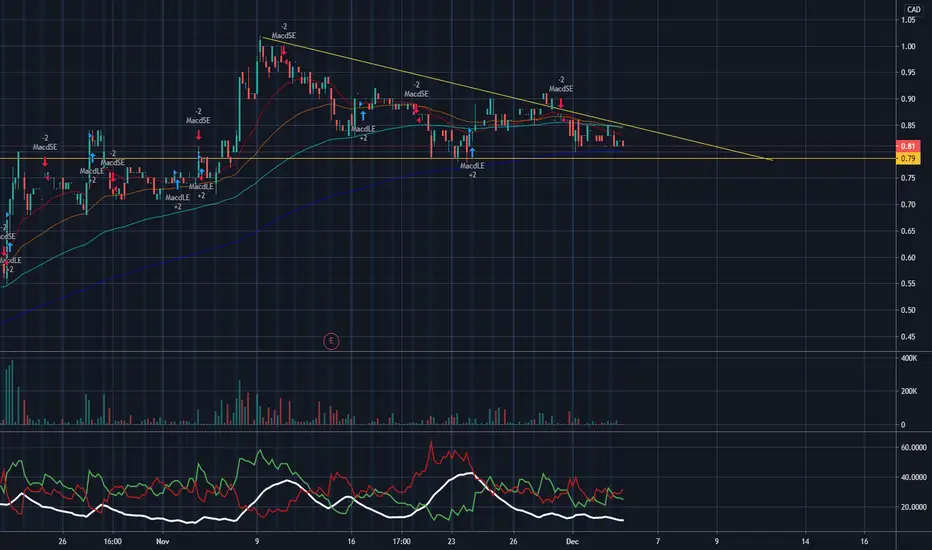The width and height of the screenshot is (932, 550).
Task: Click the 0.85 price axis label
Action: point(908,125)
